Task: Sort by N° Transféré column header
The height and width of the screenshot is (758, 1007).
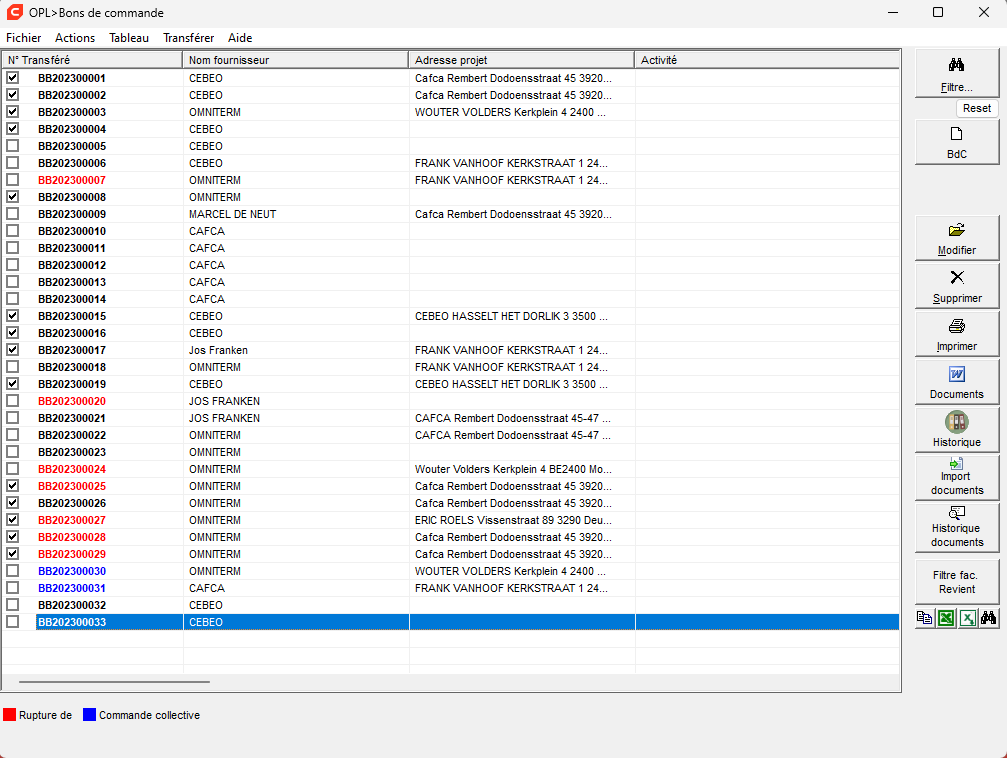Action: [92, 60]
